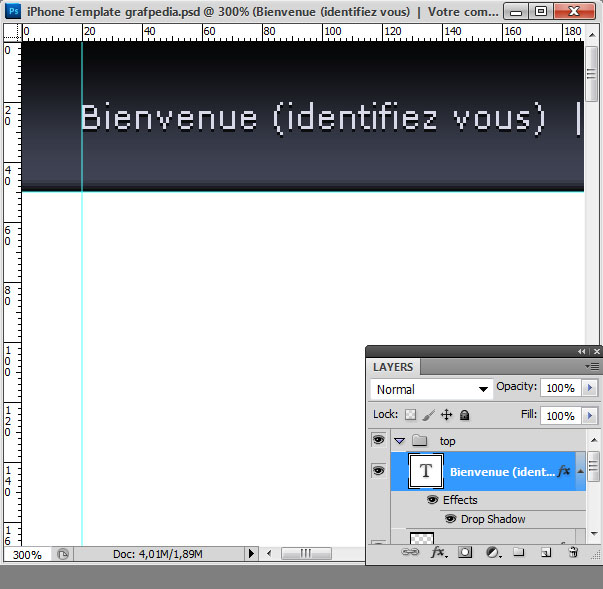Click the Effects label
The width and height of the screenshot is (603, 589).
(x=460, y=500)
